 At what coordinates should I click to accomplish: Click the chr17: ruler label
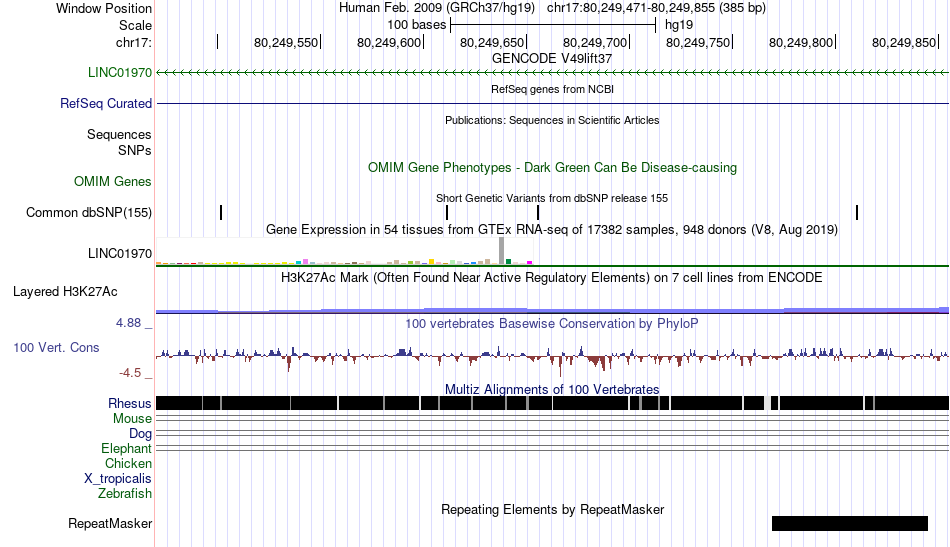coord(134,42)
